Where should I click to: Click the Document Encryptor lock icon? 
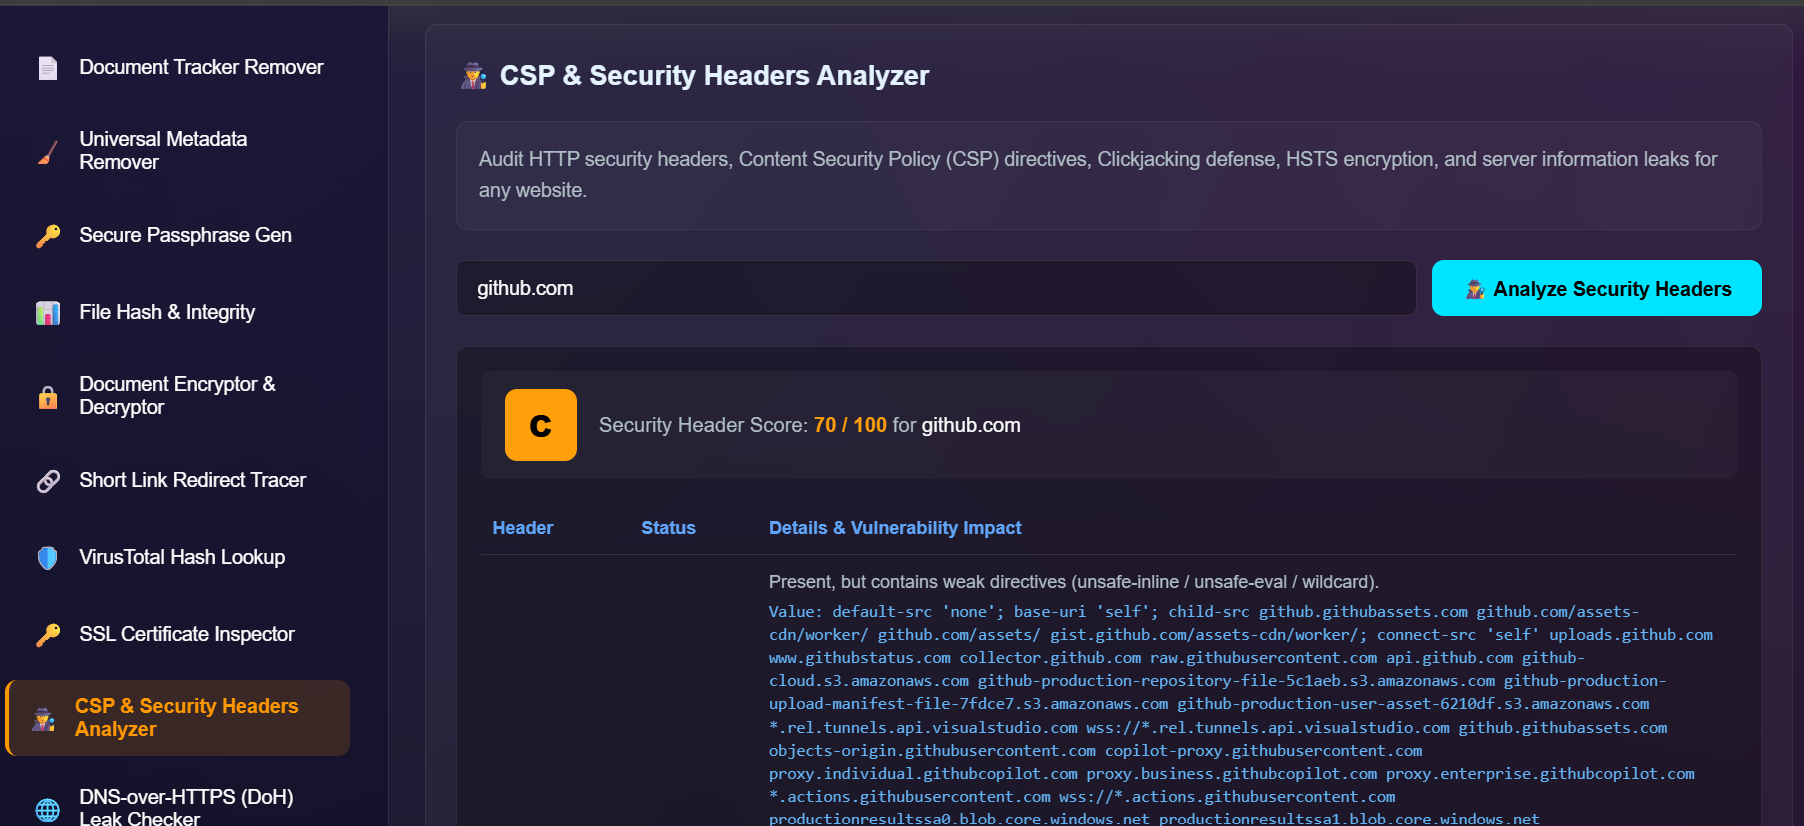pyautogui.click(x=48, y=397)
